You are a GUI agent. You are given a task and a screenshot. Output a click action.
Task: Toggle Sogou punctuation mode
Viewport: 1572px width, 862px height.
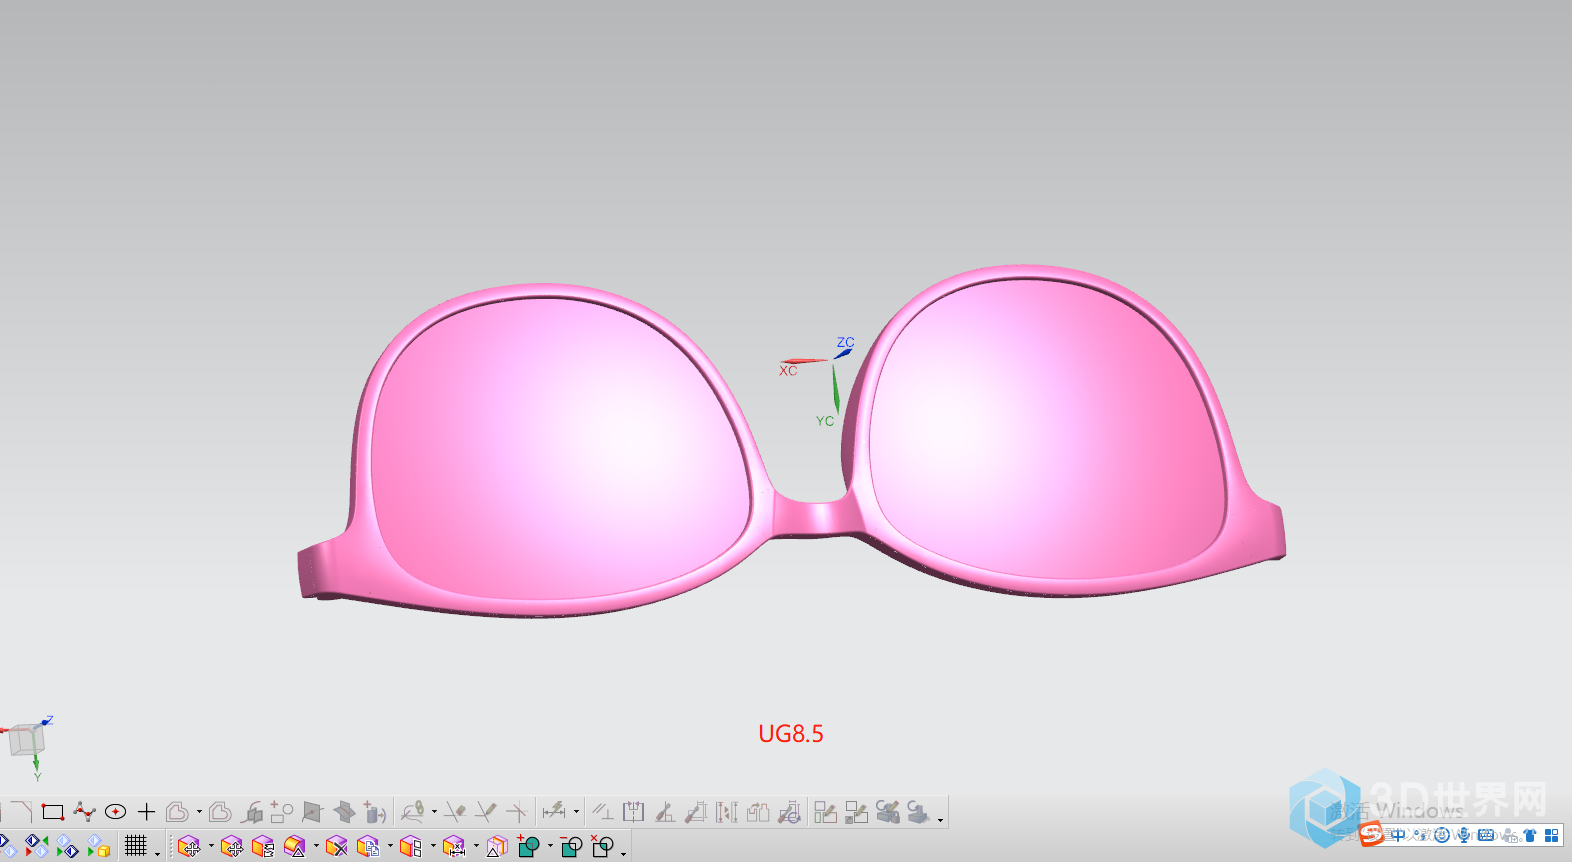point(1419,834)
